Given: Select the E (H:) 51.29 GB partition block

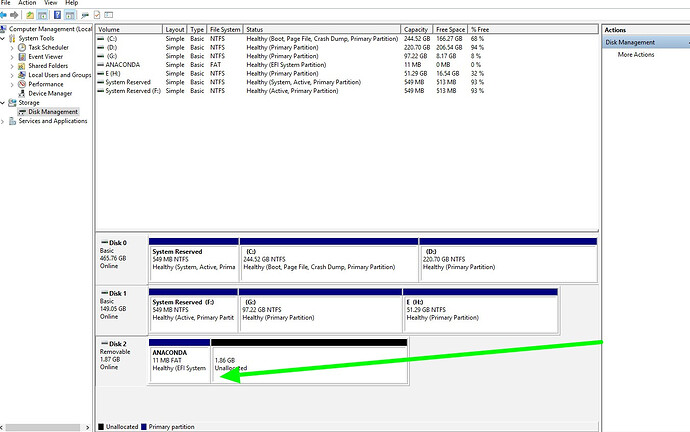Looking at the screenshot, I should pyautogui.click(x=481, y=311).
